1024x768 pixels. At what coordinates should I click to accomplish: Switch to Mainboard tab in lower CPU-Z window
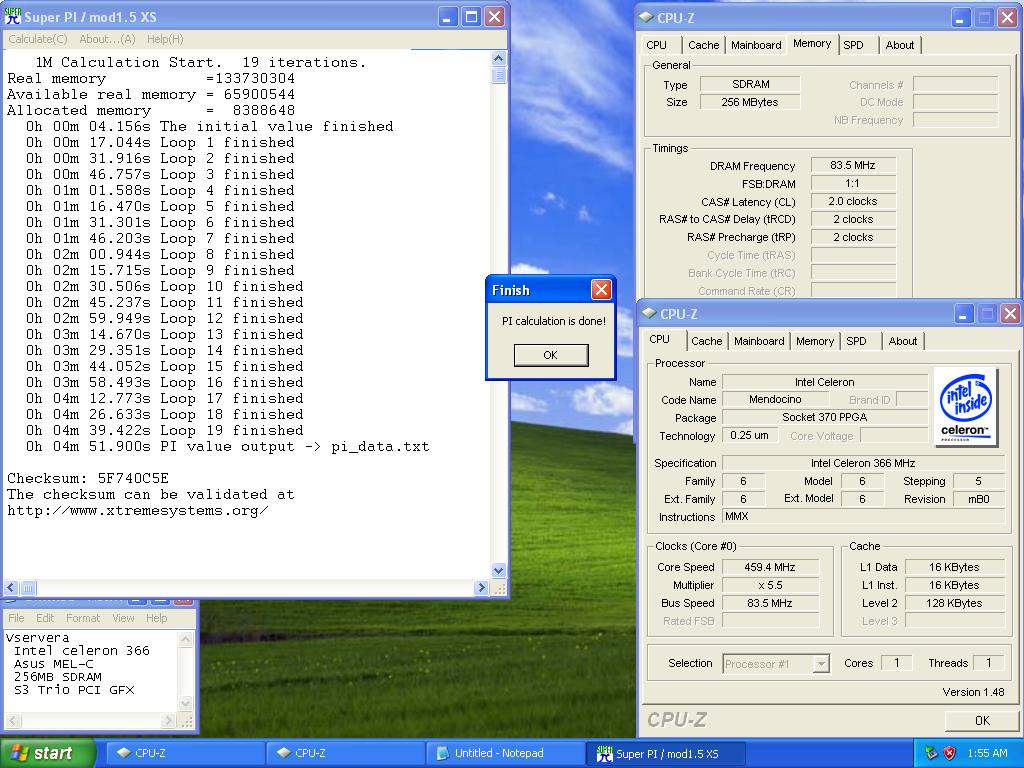(759, 341)
